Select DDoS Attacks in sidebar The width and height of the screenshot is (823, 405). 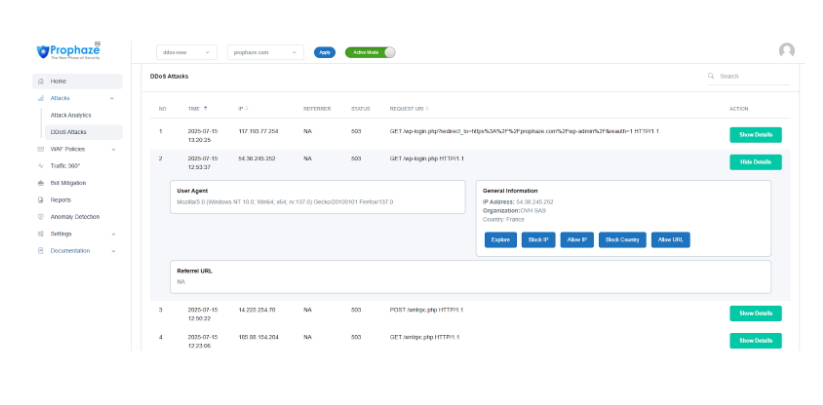coord(69,132)
